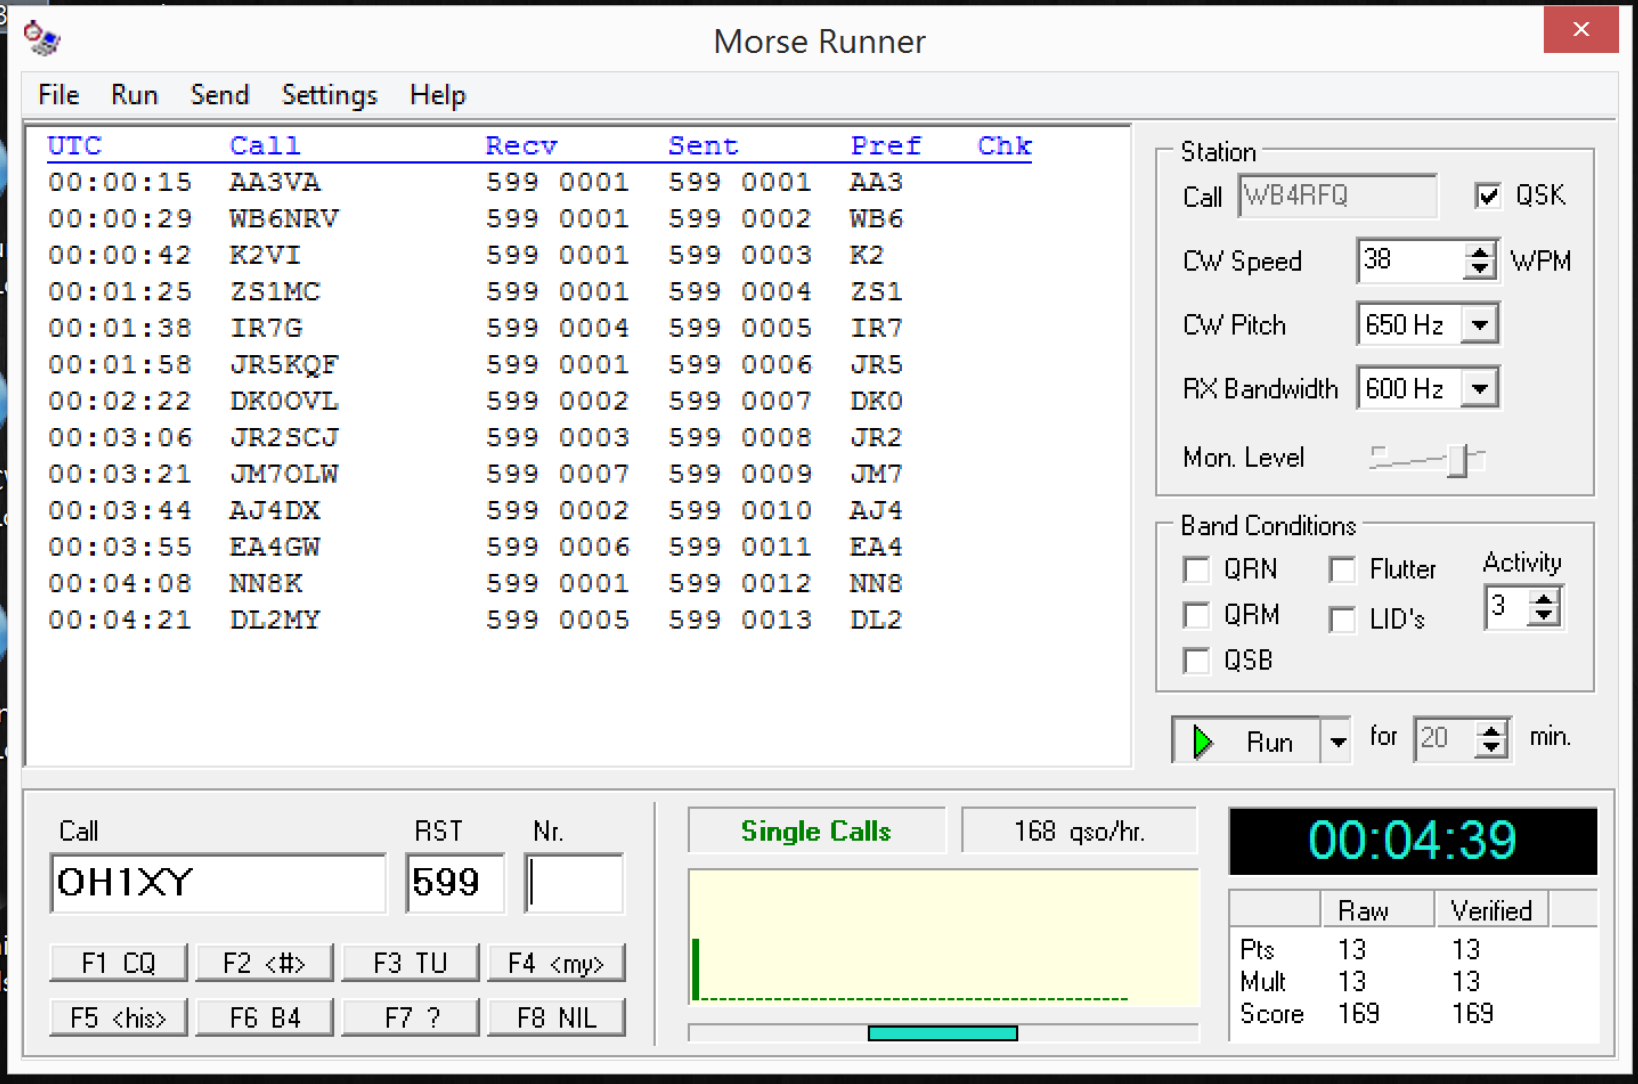
Task: Click the F4 <my> button
Action: click(556, 963)
